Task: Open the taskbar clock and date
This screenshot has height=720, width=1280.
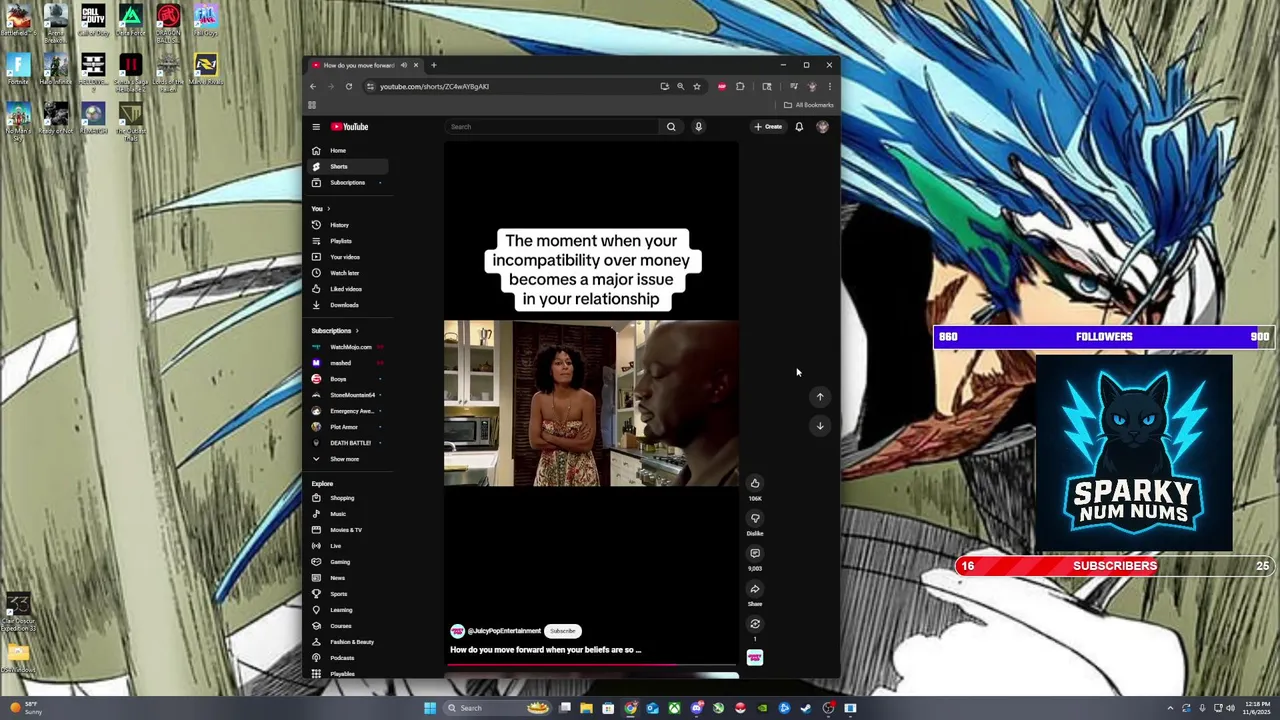Action: [1255, 708]
